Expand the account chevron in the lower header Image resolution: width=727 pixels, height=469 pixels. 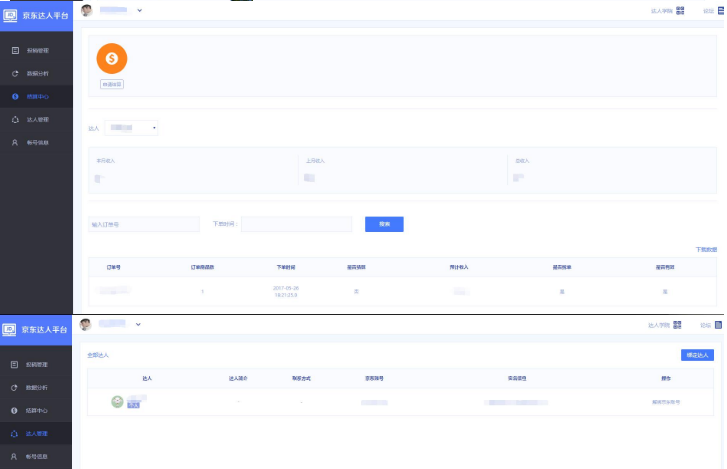(139, 324)
